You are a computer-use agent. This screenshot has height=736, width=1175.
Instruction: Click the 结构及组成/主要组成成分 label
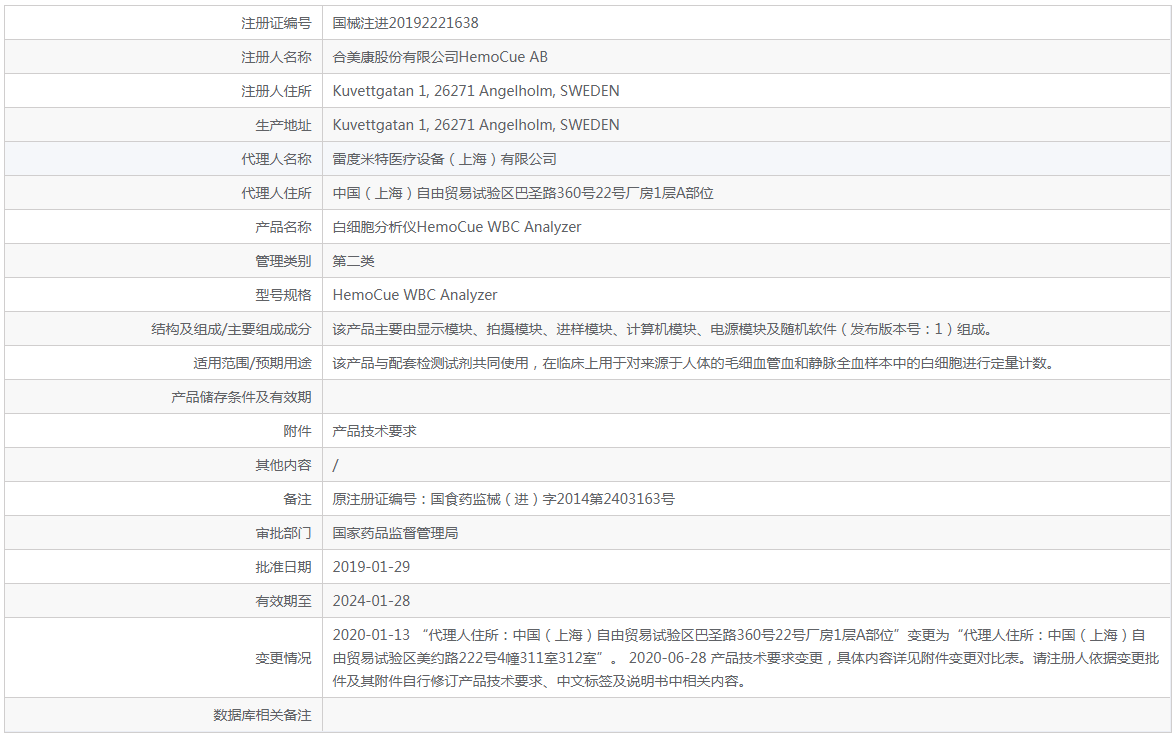coord(231,329)
